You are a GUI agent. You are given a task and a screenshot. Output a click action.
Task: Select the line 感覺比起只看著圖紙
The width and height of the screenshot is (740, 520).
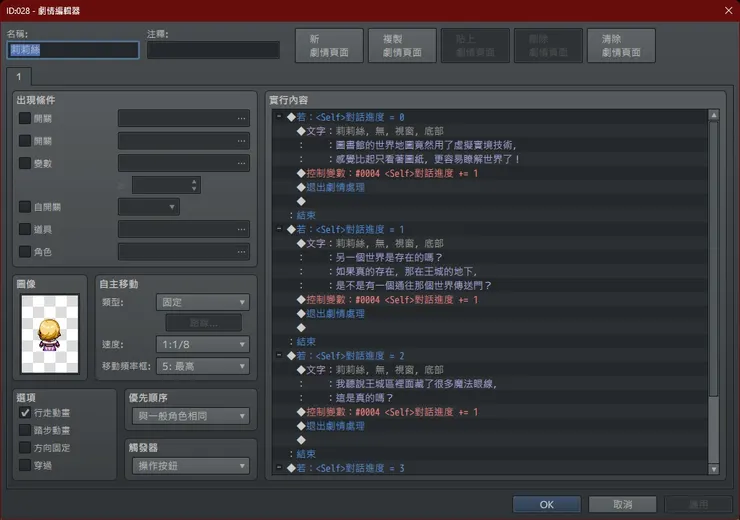490,159
